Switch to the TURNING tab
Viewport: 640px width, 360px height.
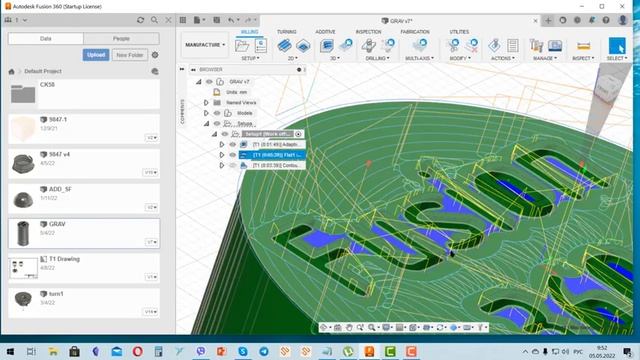[x=287, y=32]
